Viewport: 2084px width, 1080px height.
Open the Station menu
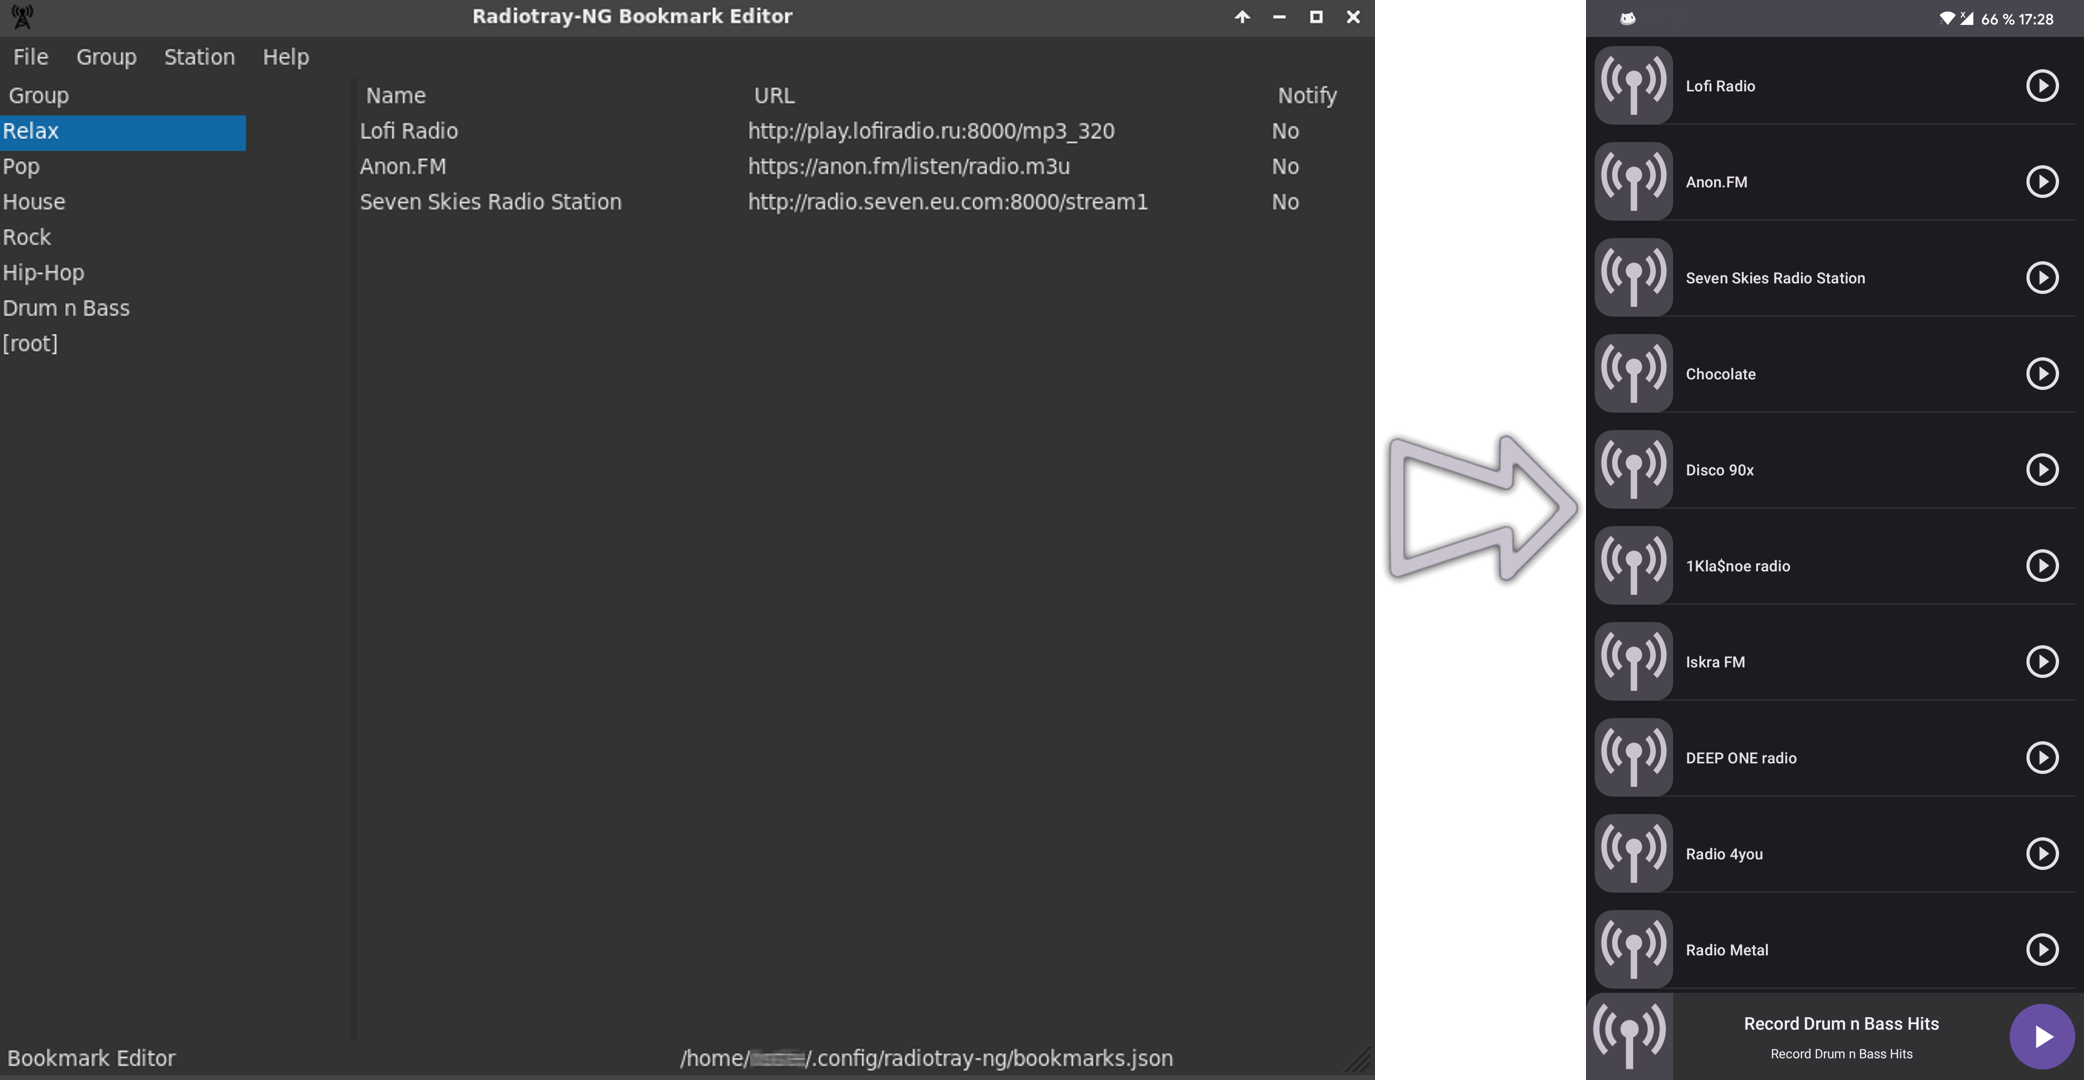(199, 57)
